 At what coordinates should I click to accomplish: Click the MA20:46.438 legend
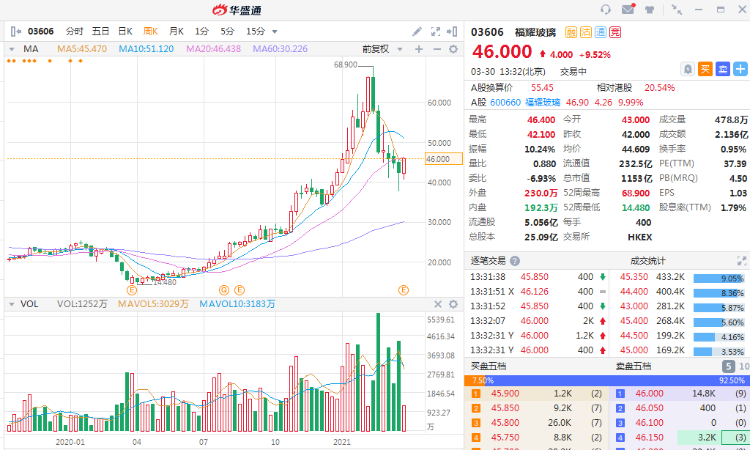(x=213, y=49)
